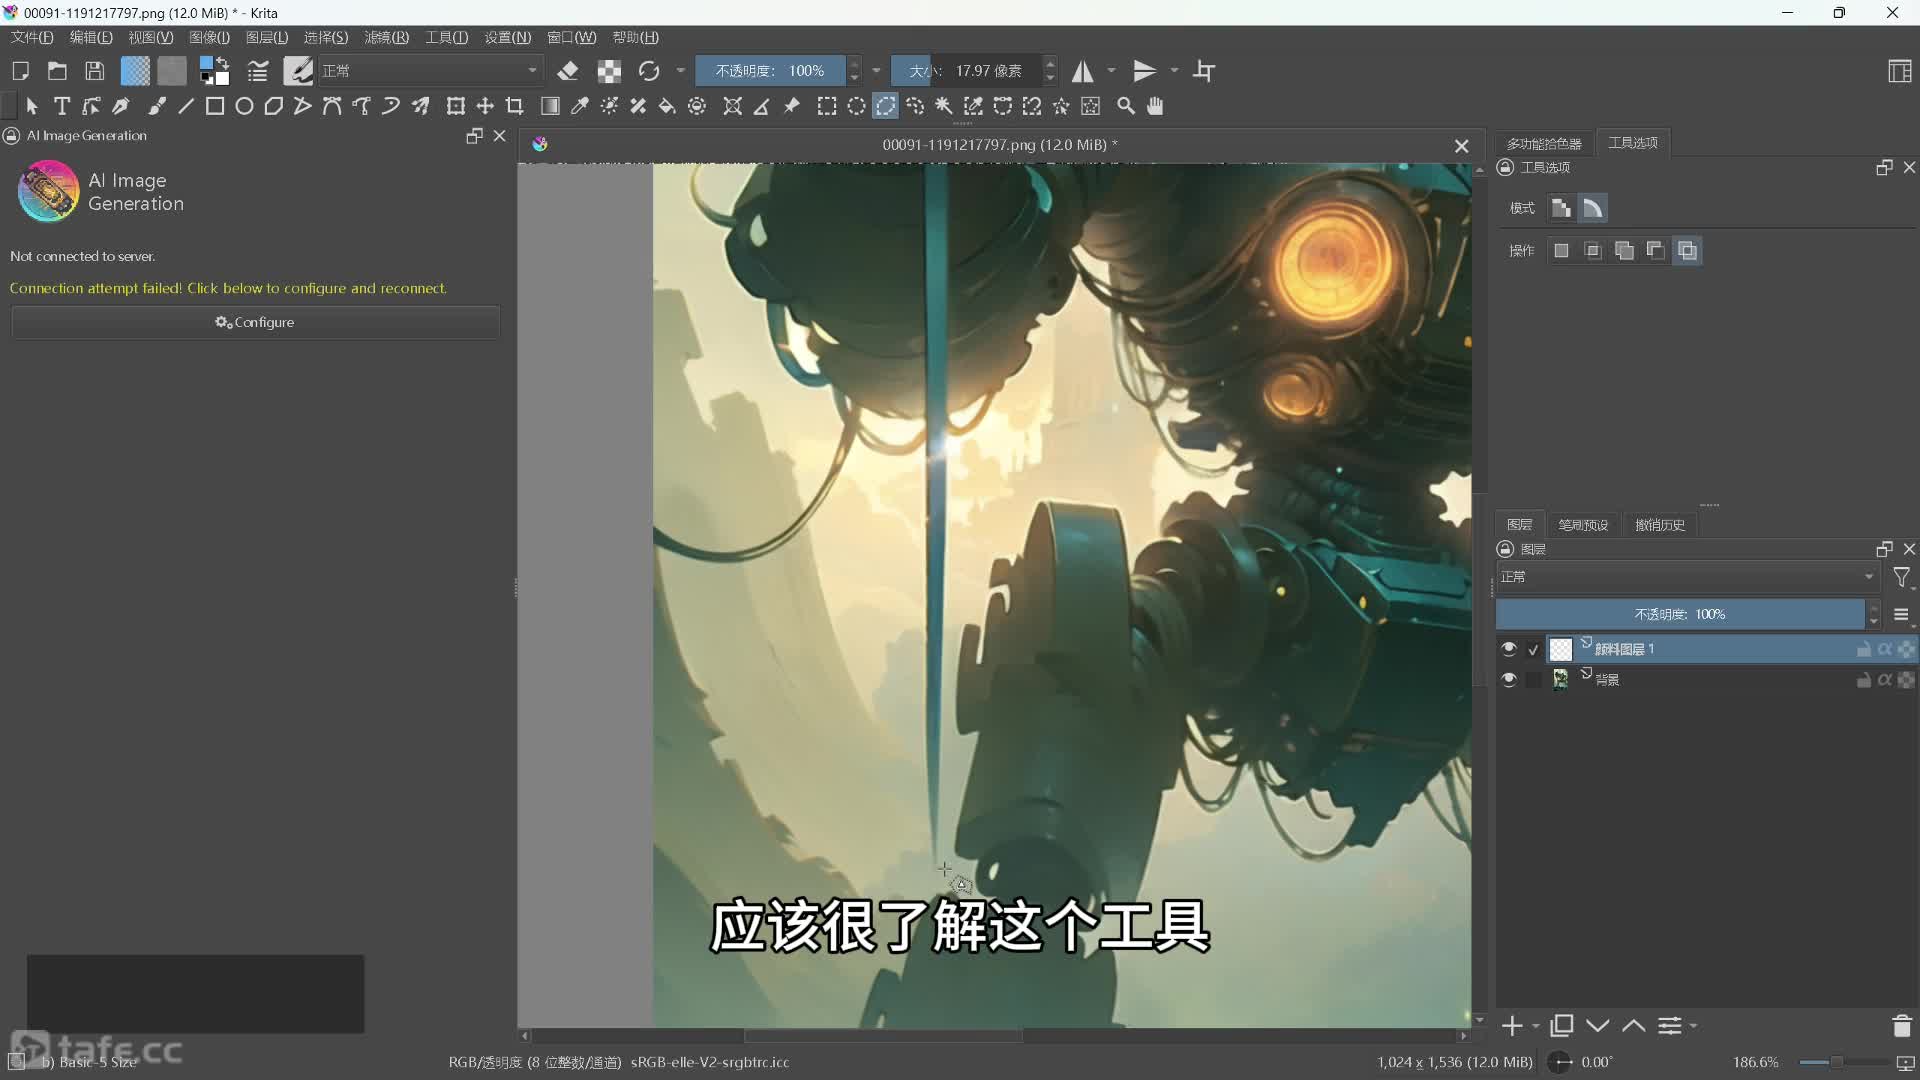This screenshot has width=1920, height=1080.
Task: Duplicate the current layer
Action: tap(1561, 1026)
